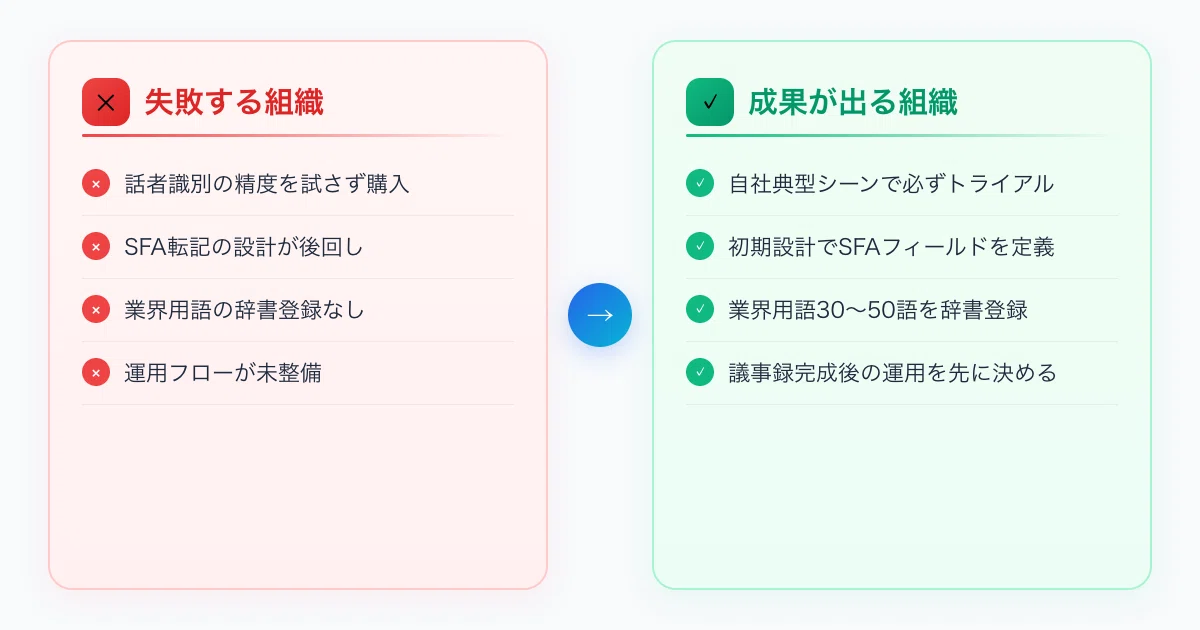1200x630 pixels.
Task: Click green check beside 自社典型シーンで必ずトライアル
Action: pos(700,184)
